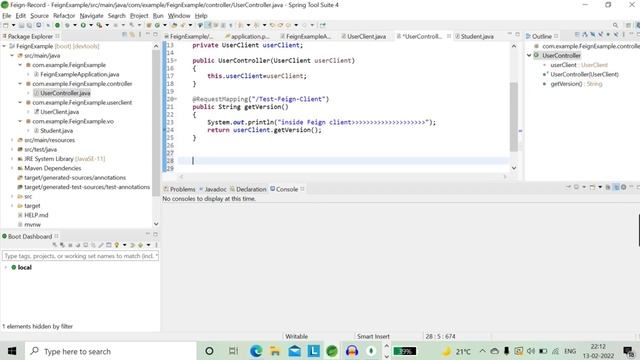This screenshot has width=640, height=360.
Task: Click the Open Console icon in Console toolbar
Action: pos(592,187)
